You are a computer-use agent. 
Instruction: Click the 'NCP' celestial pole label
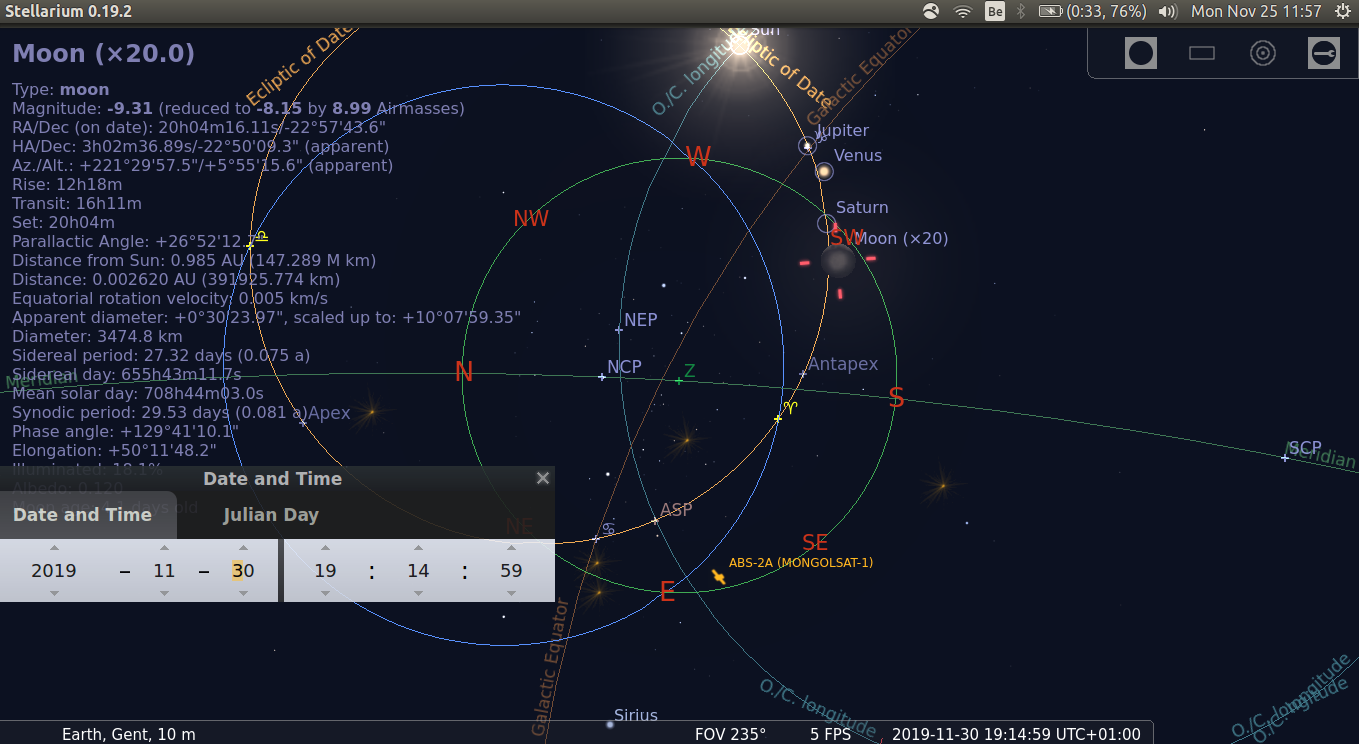click(624, 367)
